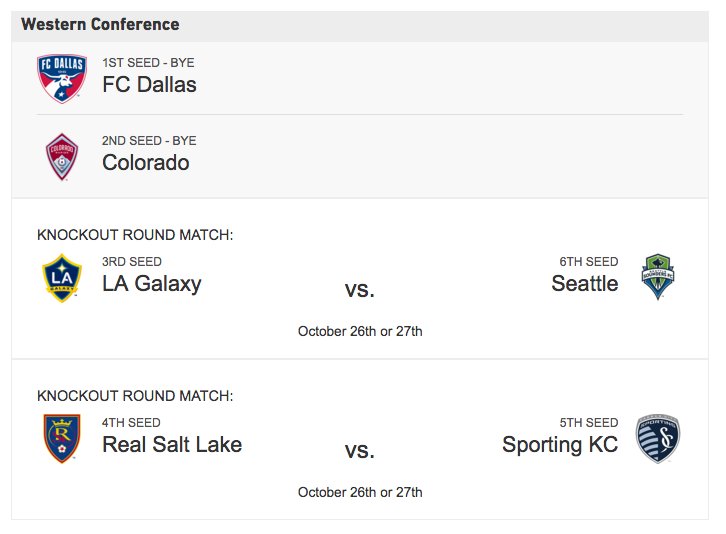Image resolution: width=726 pixels, height=534 pixels.
Task: Open the Colorado team name link
Action: [x=146, y=163]
